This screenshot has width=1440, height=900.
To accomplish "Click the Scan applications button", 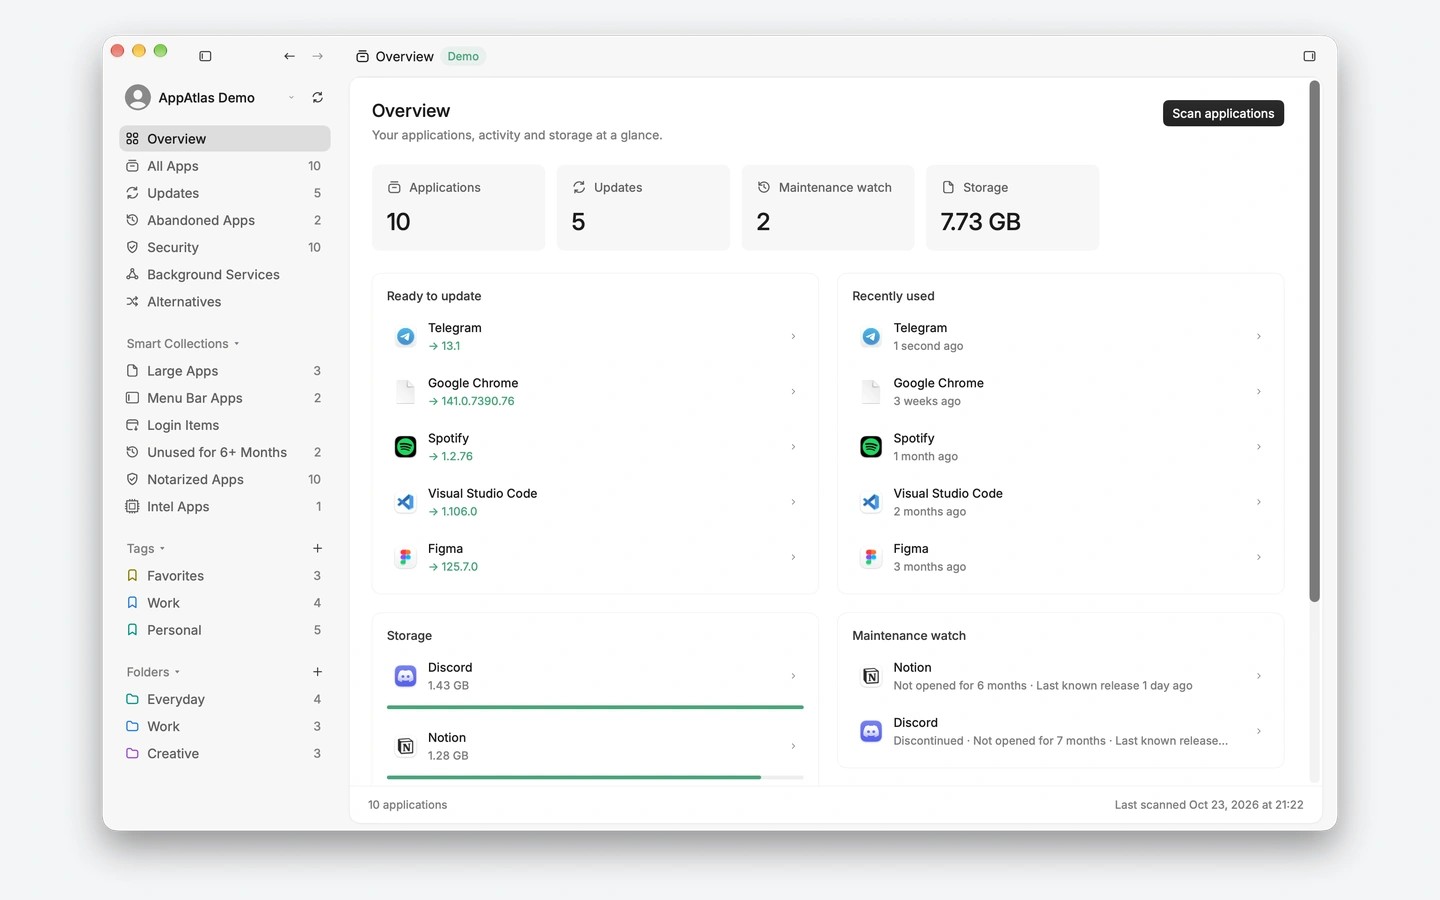I will click(1223, 114).
